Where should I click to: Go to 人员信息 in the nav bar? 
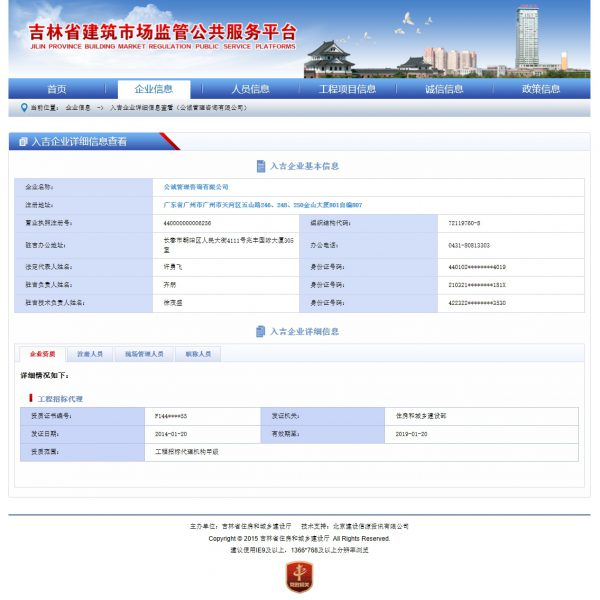point(251,89)
